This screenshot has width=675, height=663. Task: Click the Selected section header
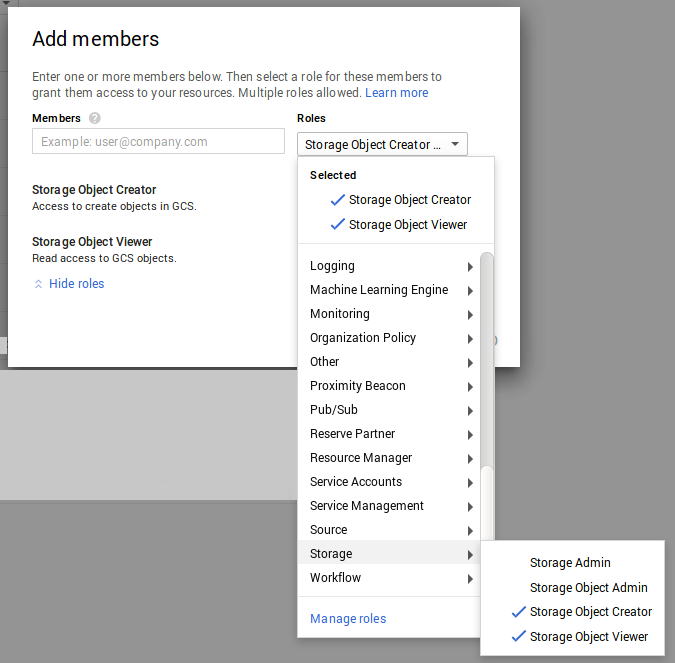tap(333, 175)
